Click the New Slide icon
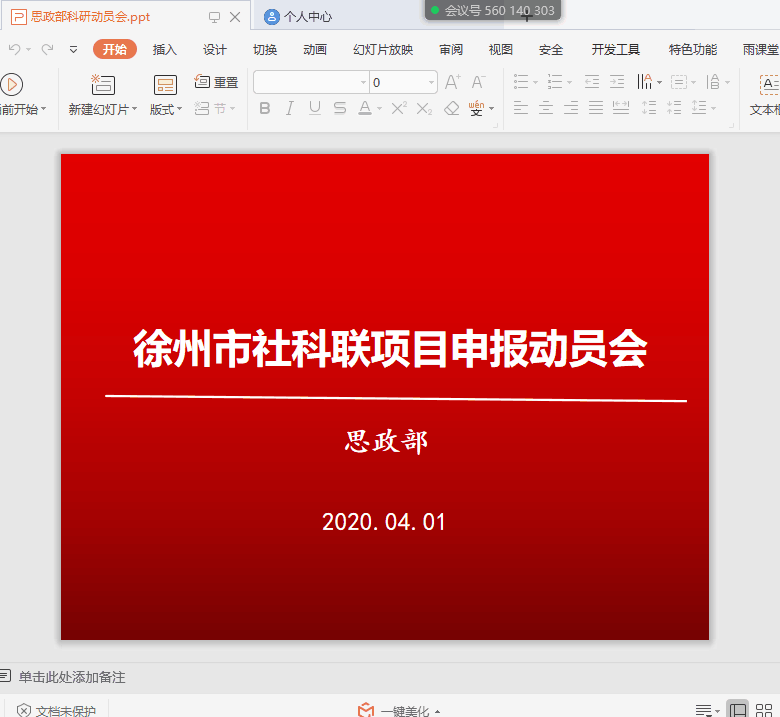Image resolution: width=780 pixels, height=717 pixels. [102, 85]
